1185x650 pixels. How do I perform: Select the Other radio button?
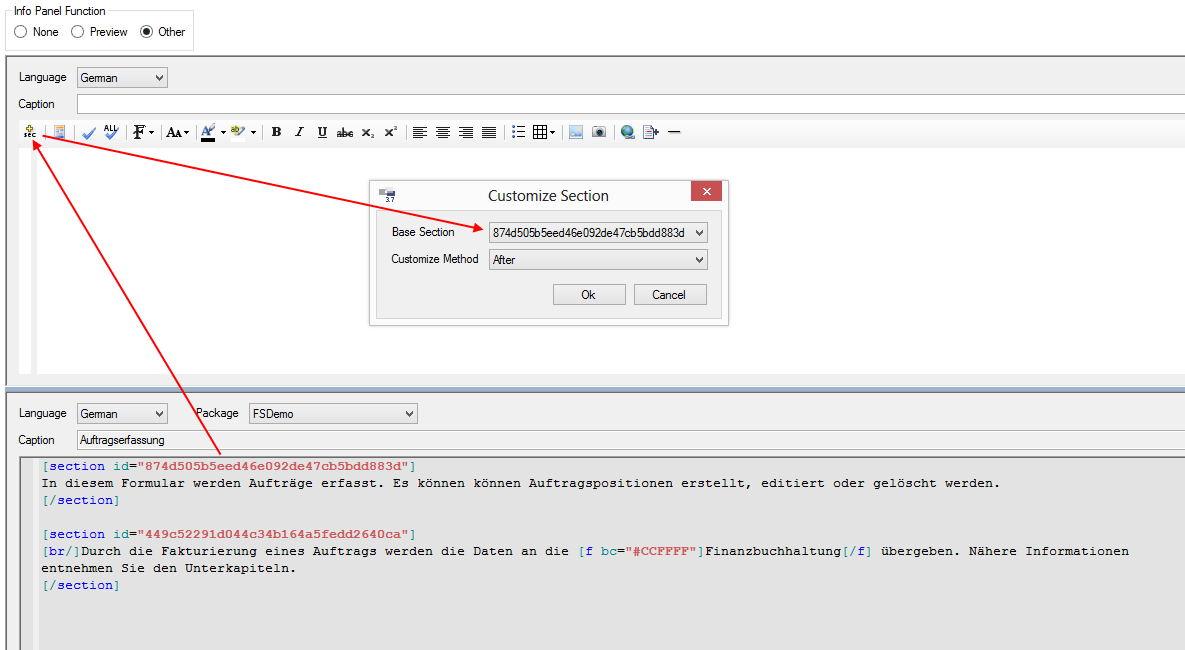[x=147, y=32]
